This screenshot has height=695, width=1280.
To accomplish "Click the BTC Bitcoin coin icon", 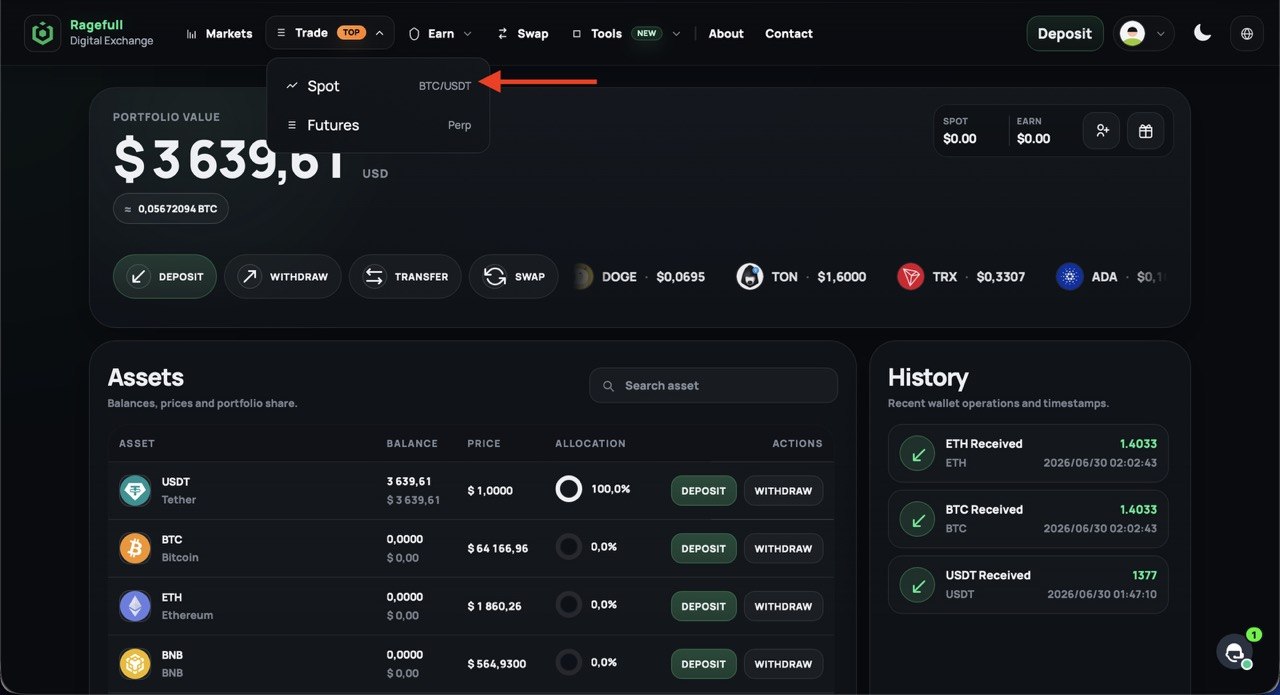I will [x=135, y=548].
